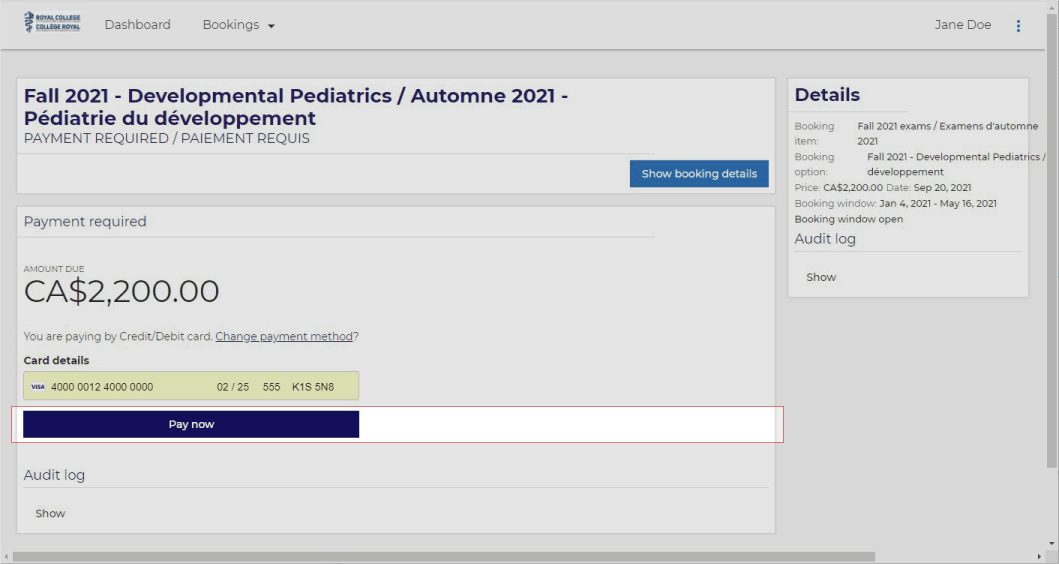Click the horizontal scrollbar left arrow

[x=6, y=557]
